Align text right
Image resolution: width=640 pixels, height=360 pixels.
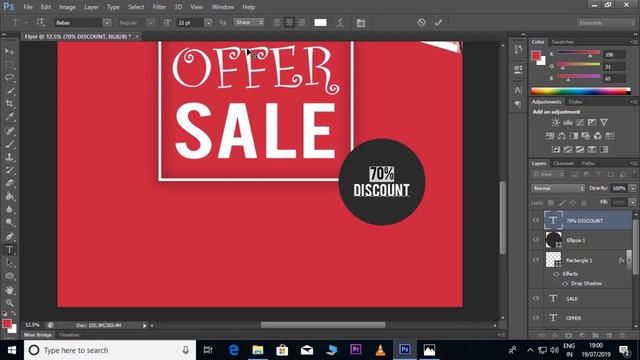[x=301, y=23]
